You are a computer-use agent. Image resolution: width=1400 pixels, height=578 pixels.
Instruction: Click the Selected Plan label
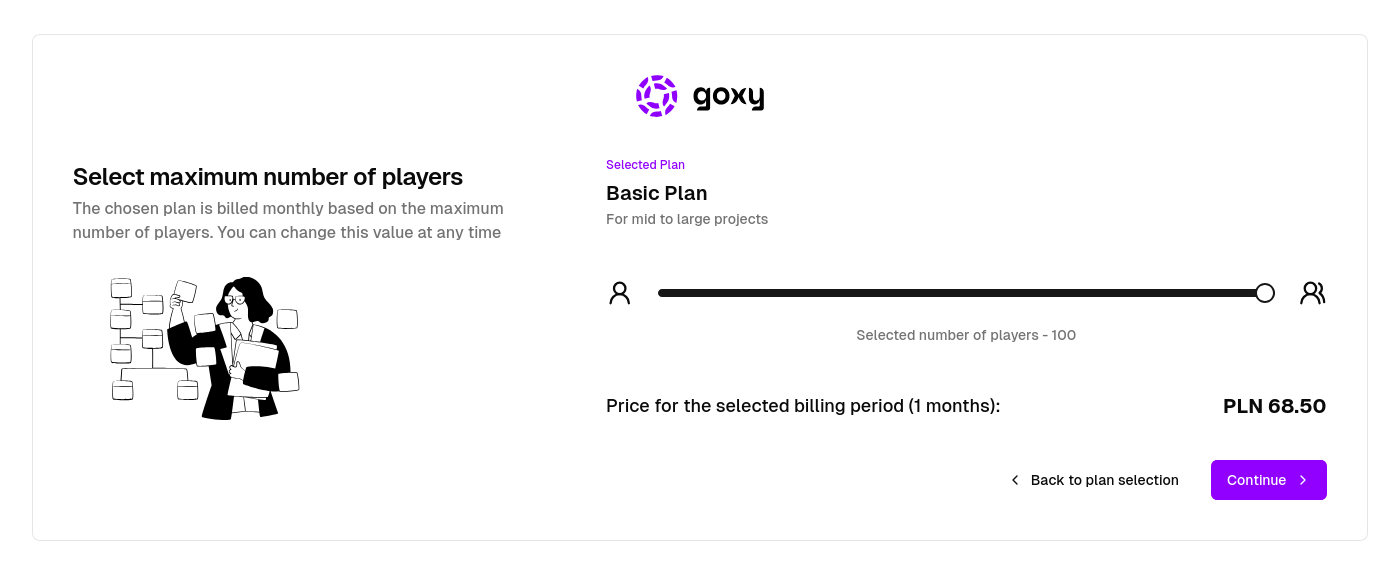(645, 164)
